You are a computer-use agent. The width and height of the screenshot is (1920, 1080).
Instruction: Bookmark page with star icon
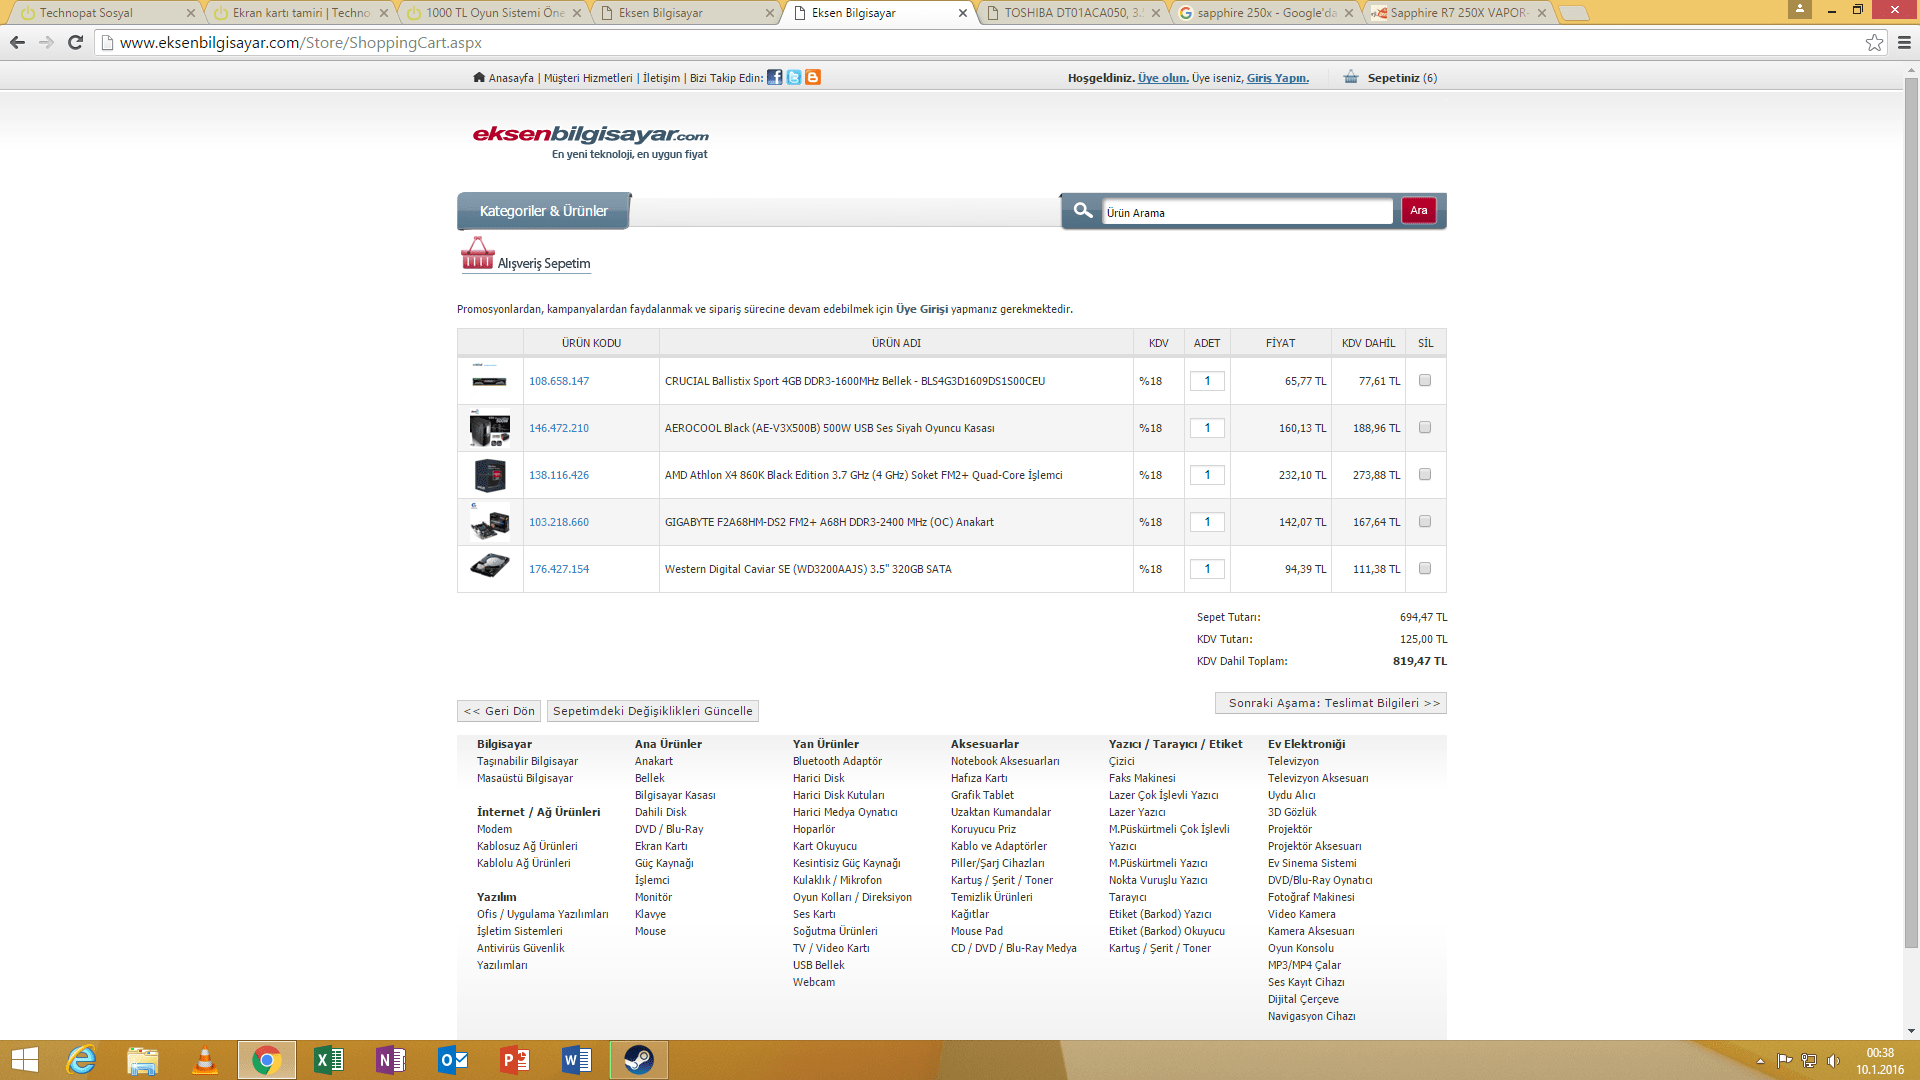[x=1874, y=42]
